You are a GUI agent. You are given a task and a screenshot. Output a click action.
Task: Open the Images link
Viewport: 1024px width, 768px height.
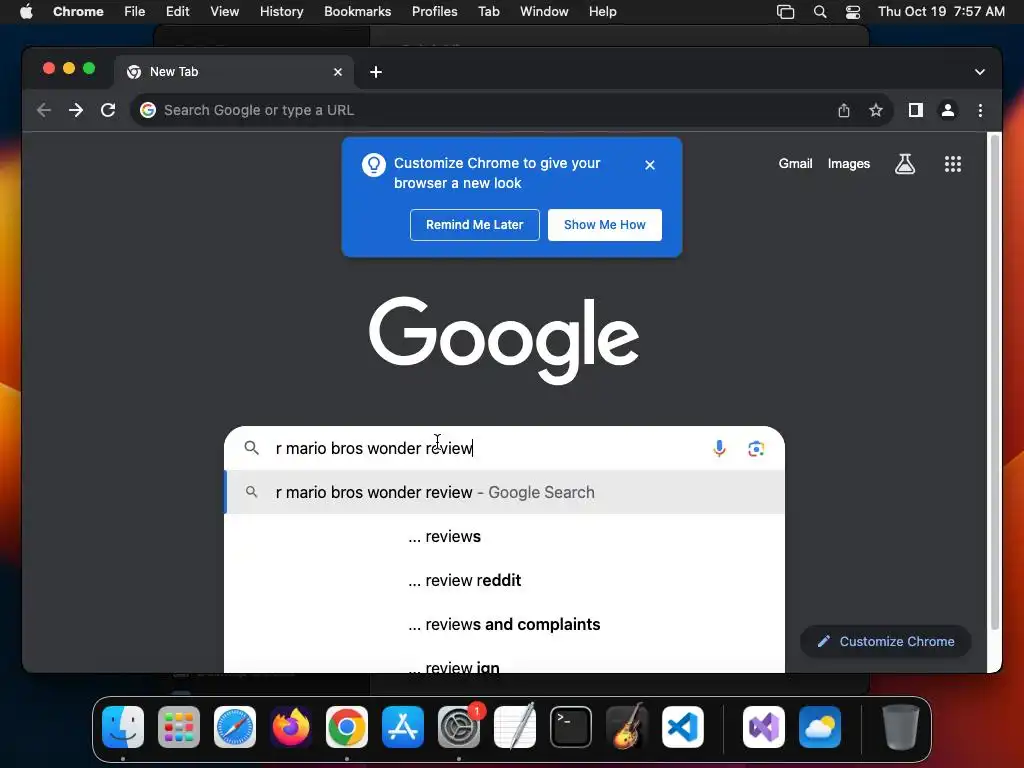[848, 164]
